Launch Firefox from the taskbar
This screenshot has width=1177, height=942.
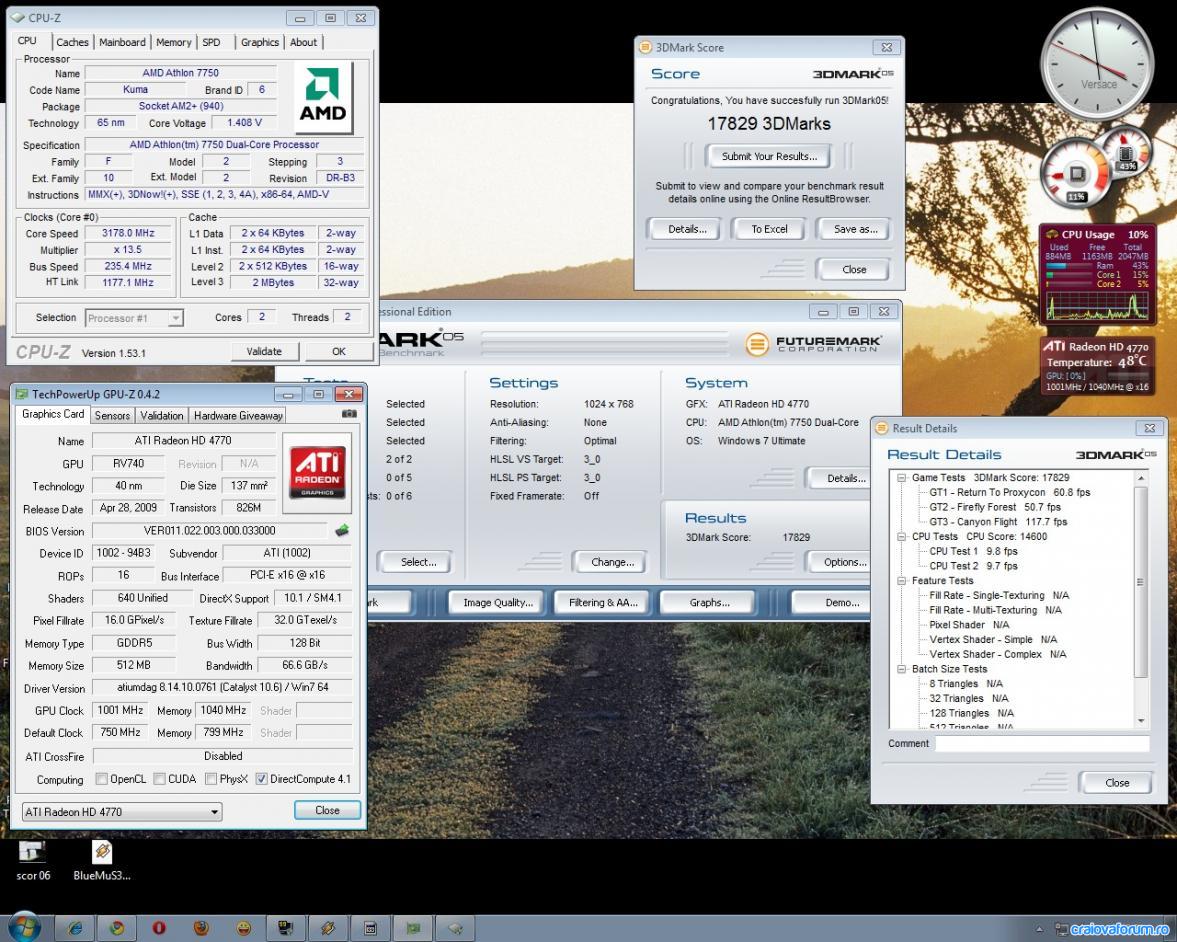[x=201, y=928]
